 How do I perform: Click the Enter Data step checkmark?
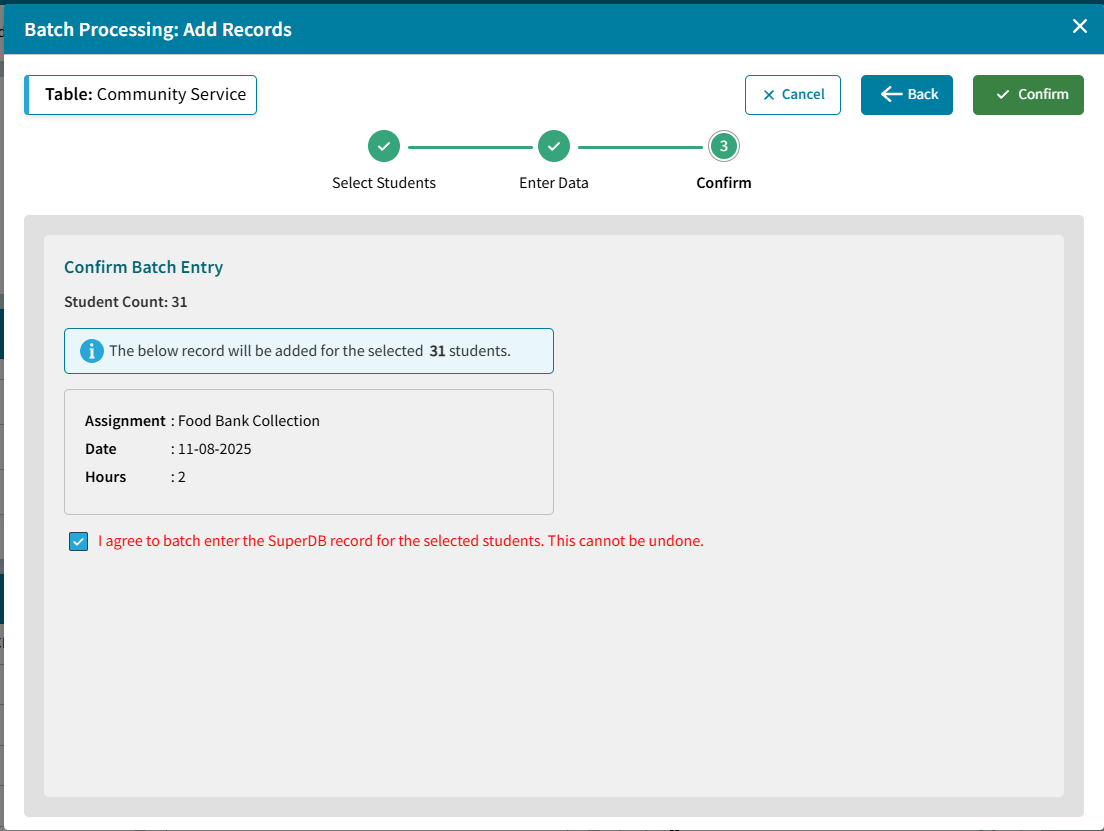[x=554, y=146]
